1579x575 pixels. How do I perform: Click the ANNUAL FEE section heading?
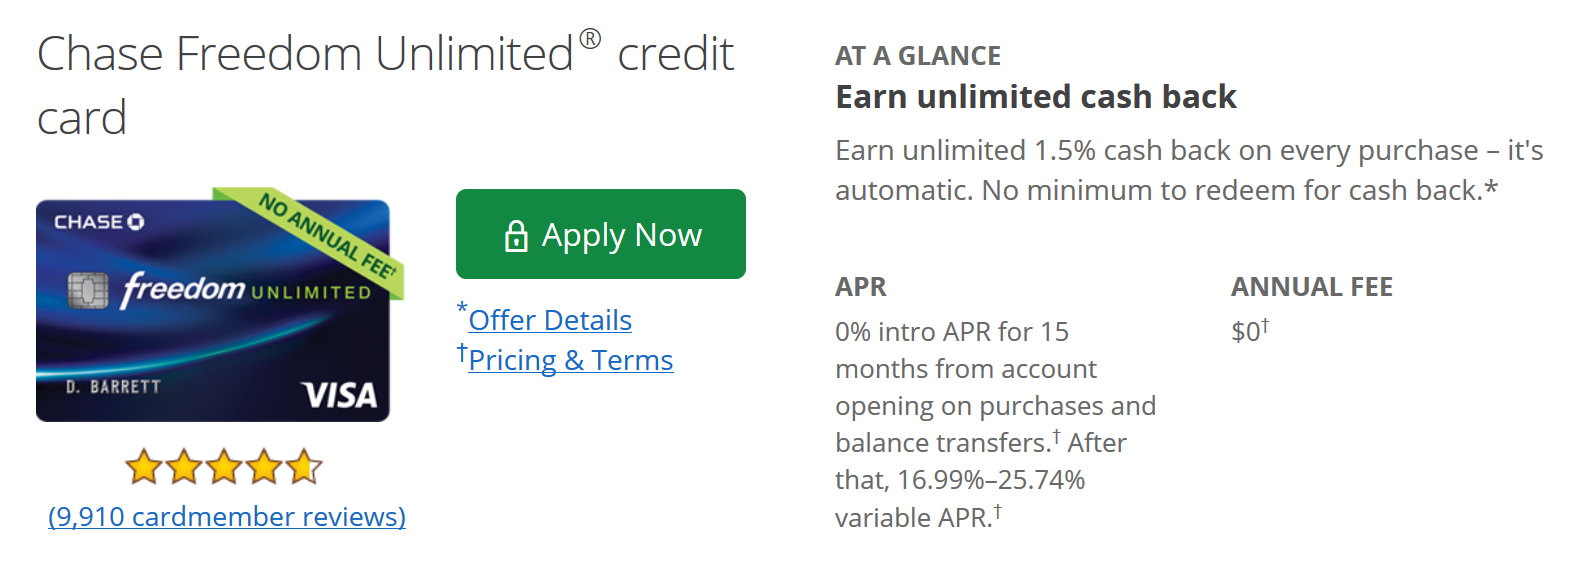pos(1312,287)
